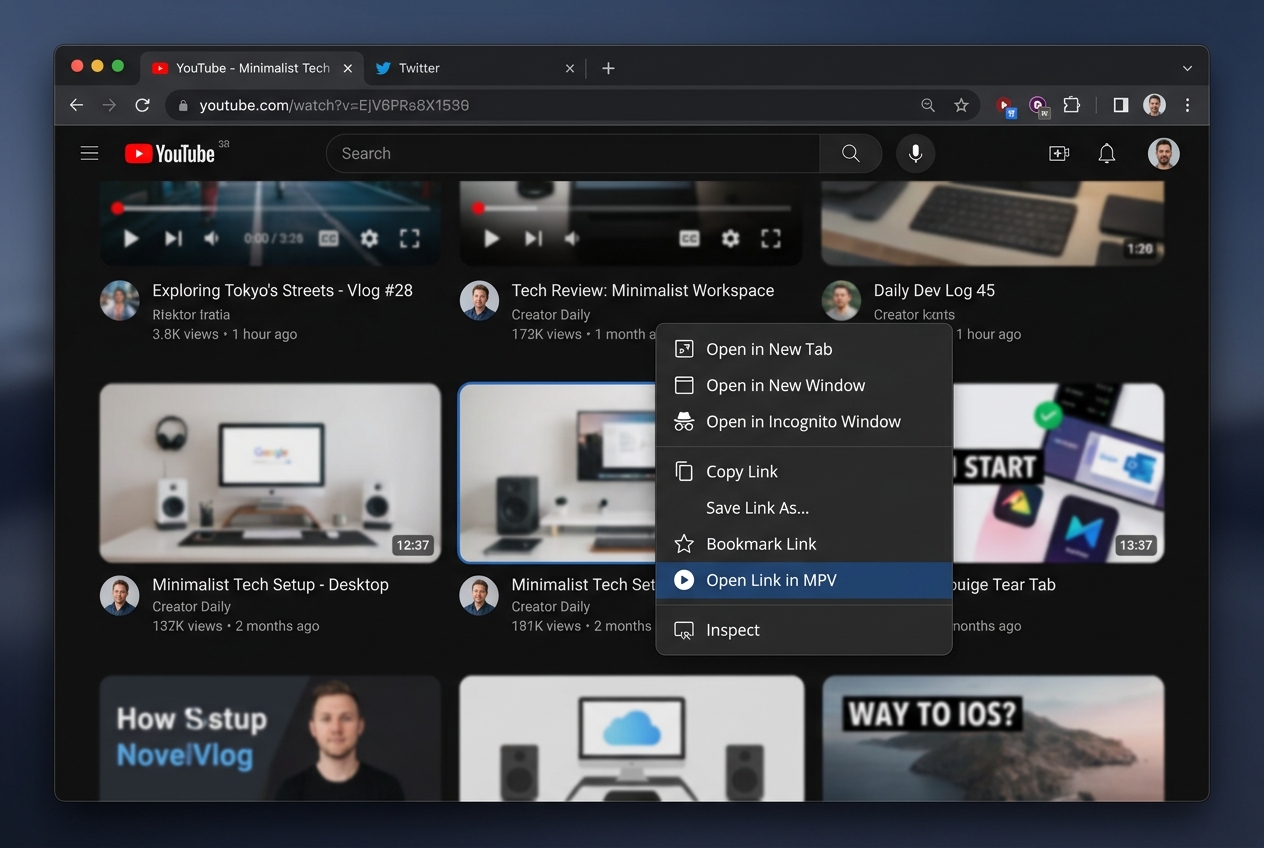Open channel avatar beside Tokyo's Streets vlog
This screenshot has width=1264, height=848.
[x=120, y=300]
